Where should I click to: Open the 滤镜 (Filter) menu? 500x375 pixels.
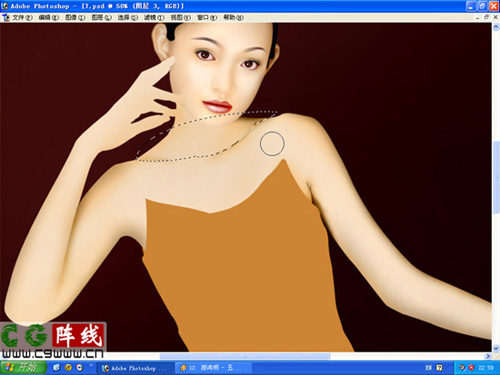154,17
